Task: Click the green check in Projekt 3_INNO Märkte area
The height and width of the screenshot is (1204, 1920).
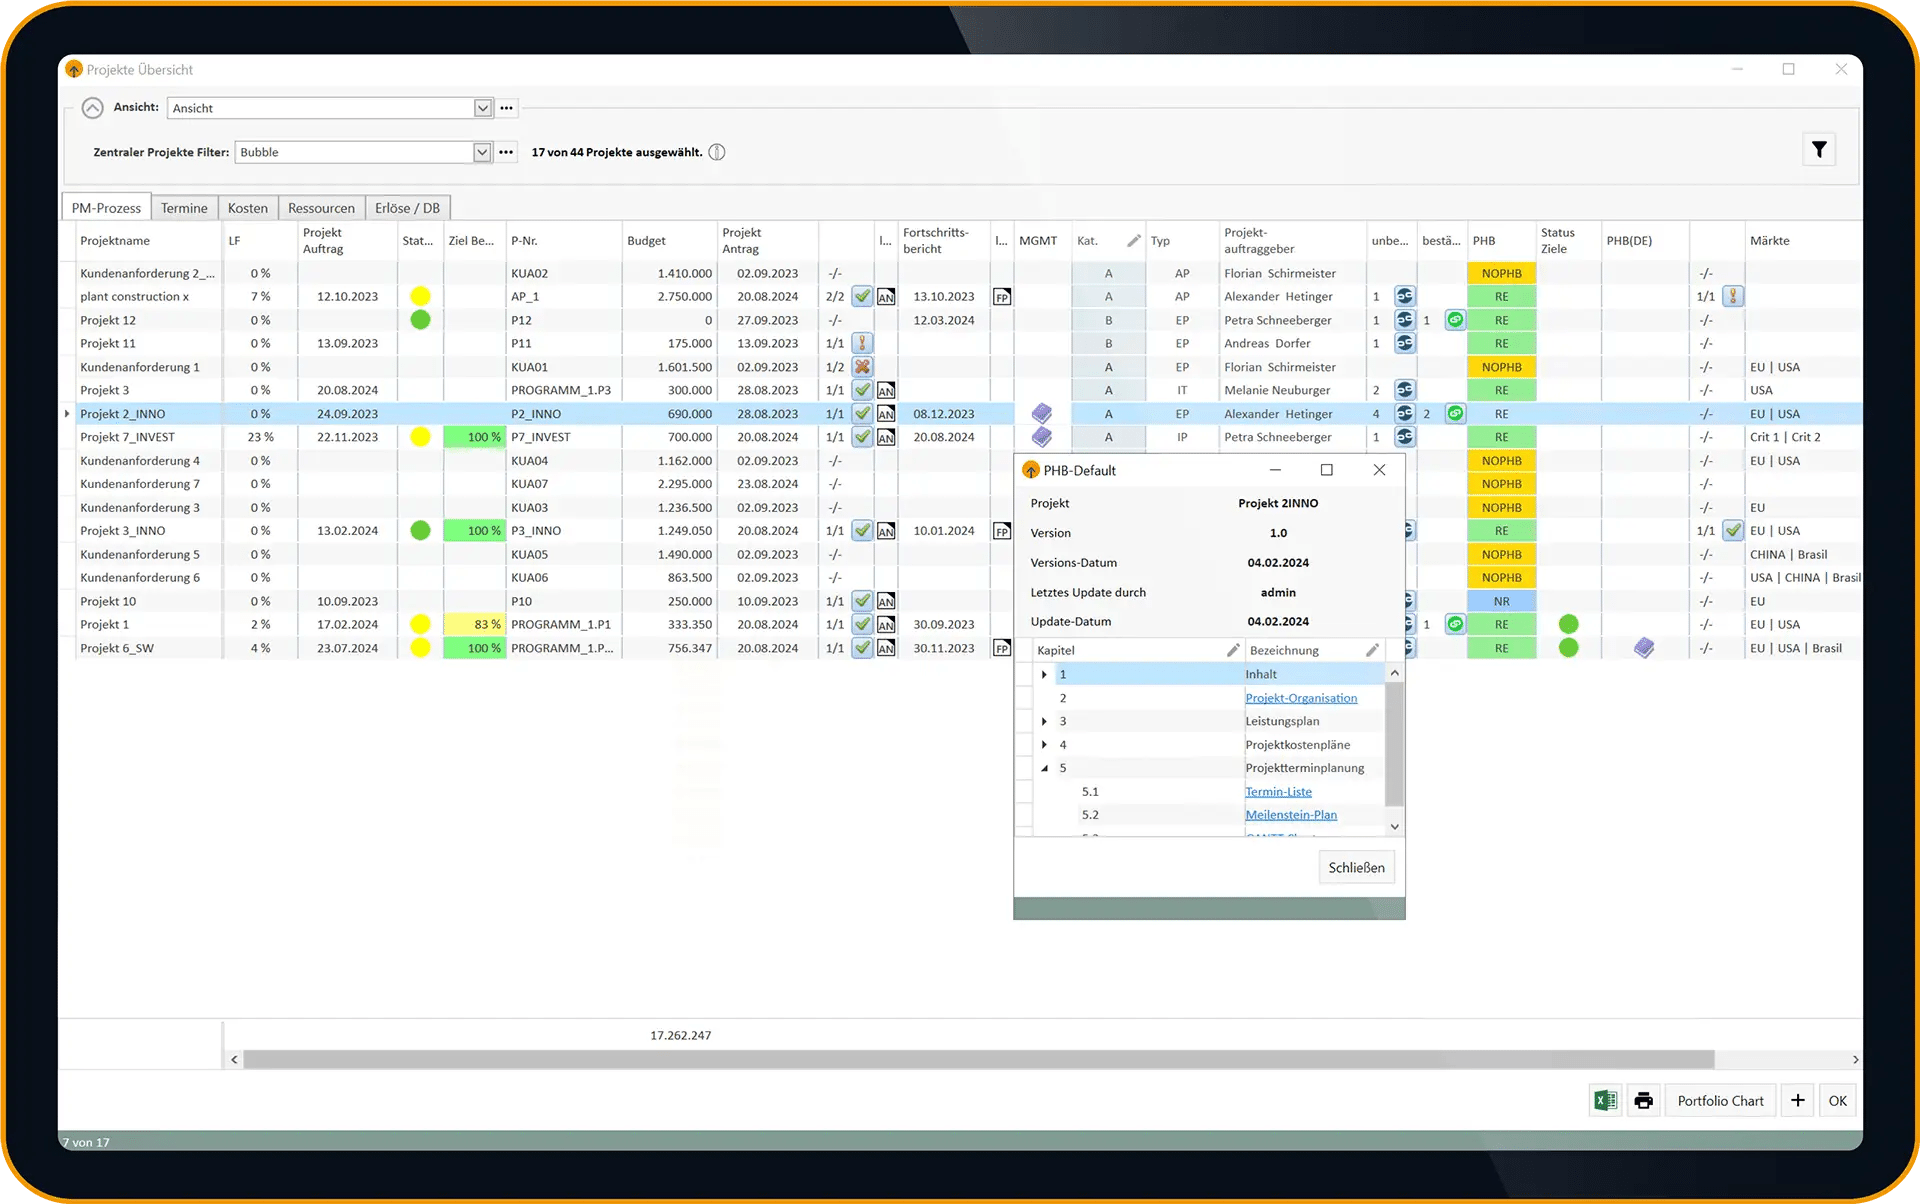Action: coord(1733,531)
